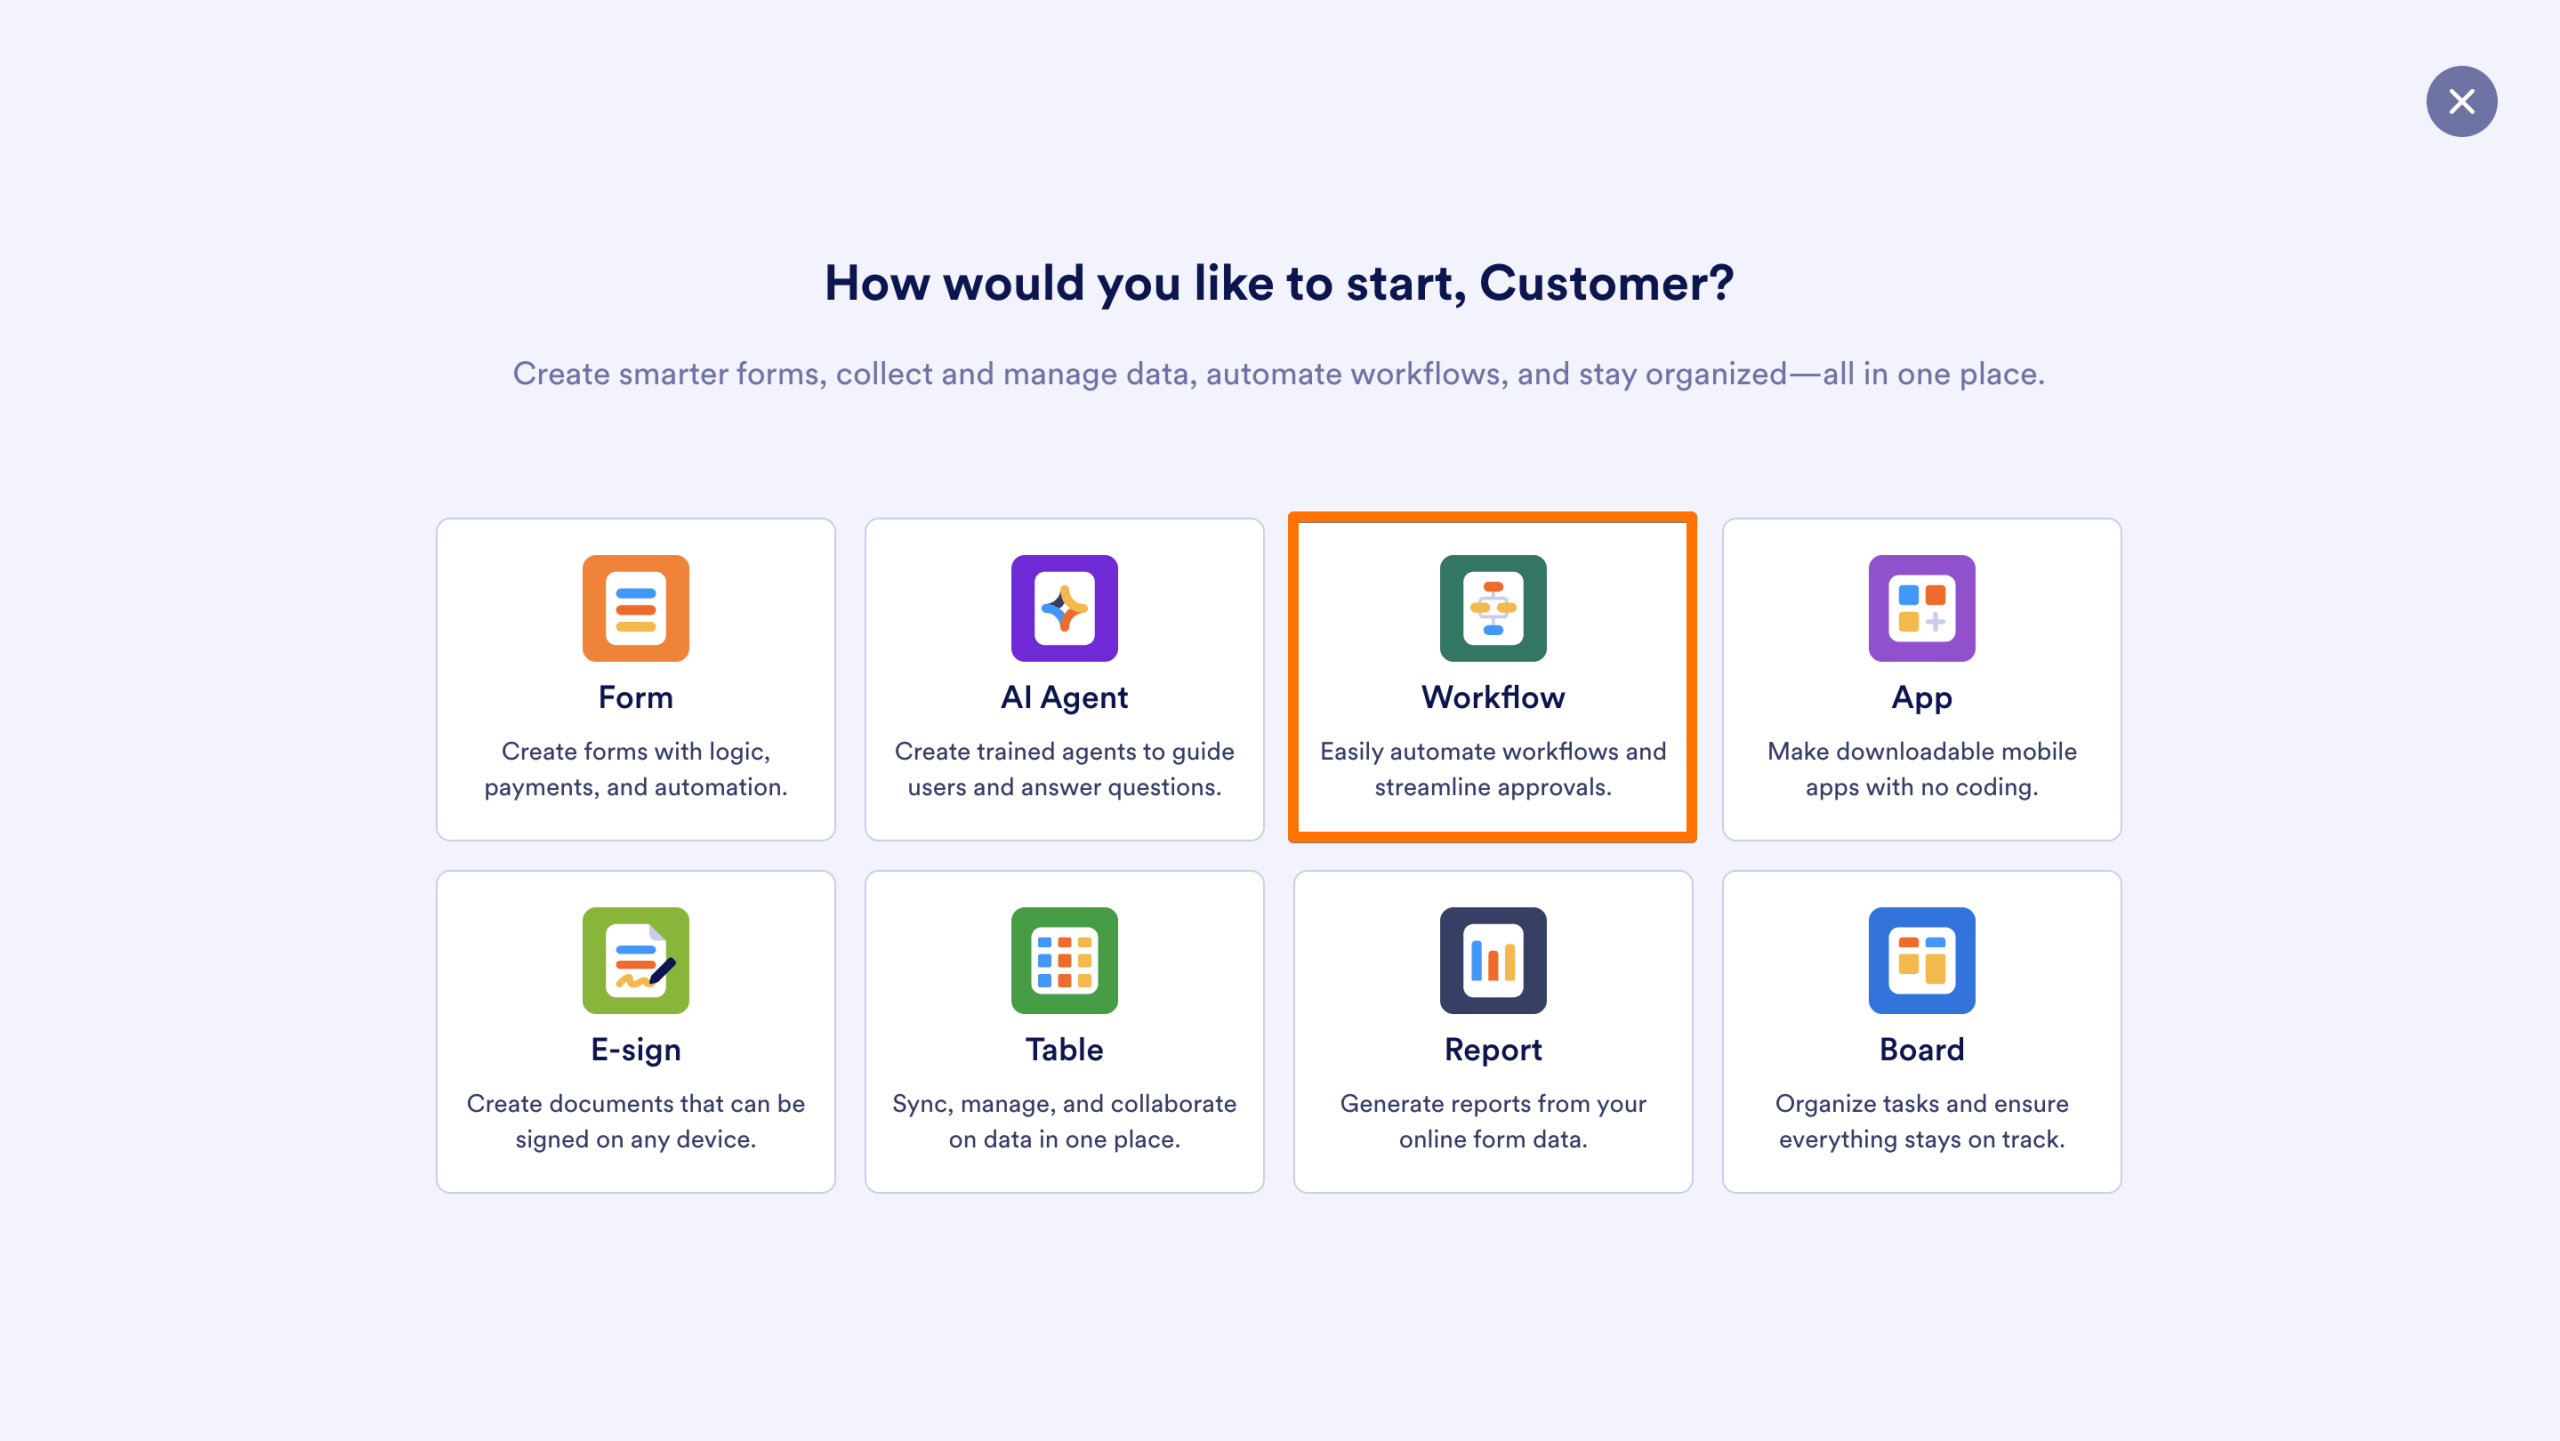The width and height of the screenshot is (2560, 1441).
Task: Select the E-sign document icon
Action: pyautogui.click(x=636, y=961)
